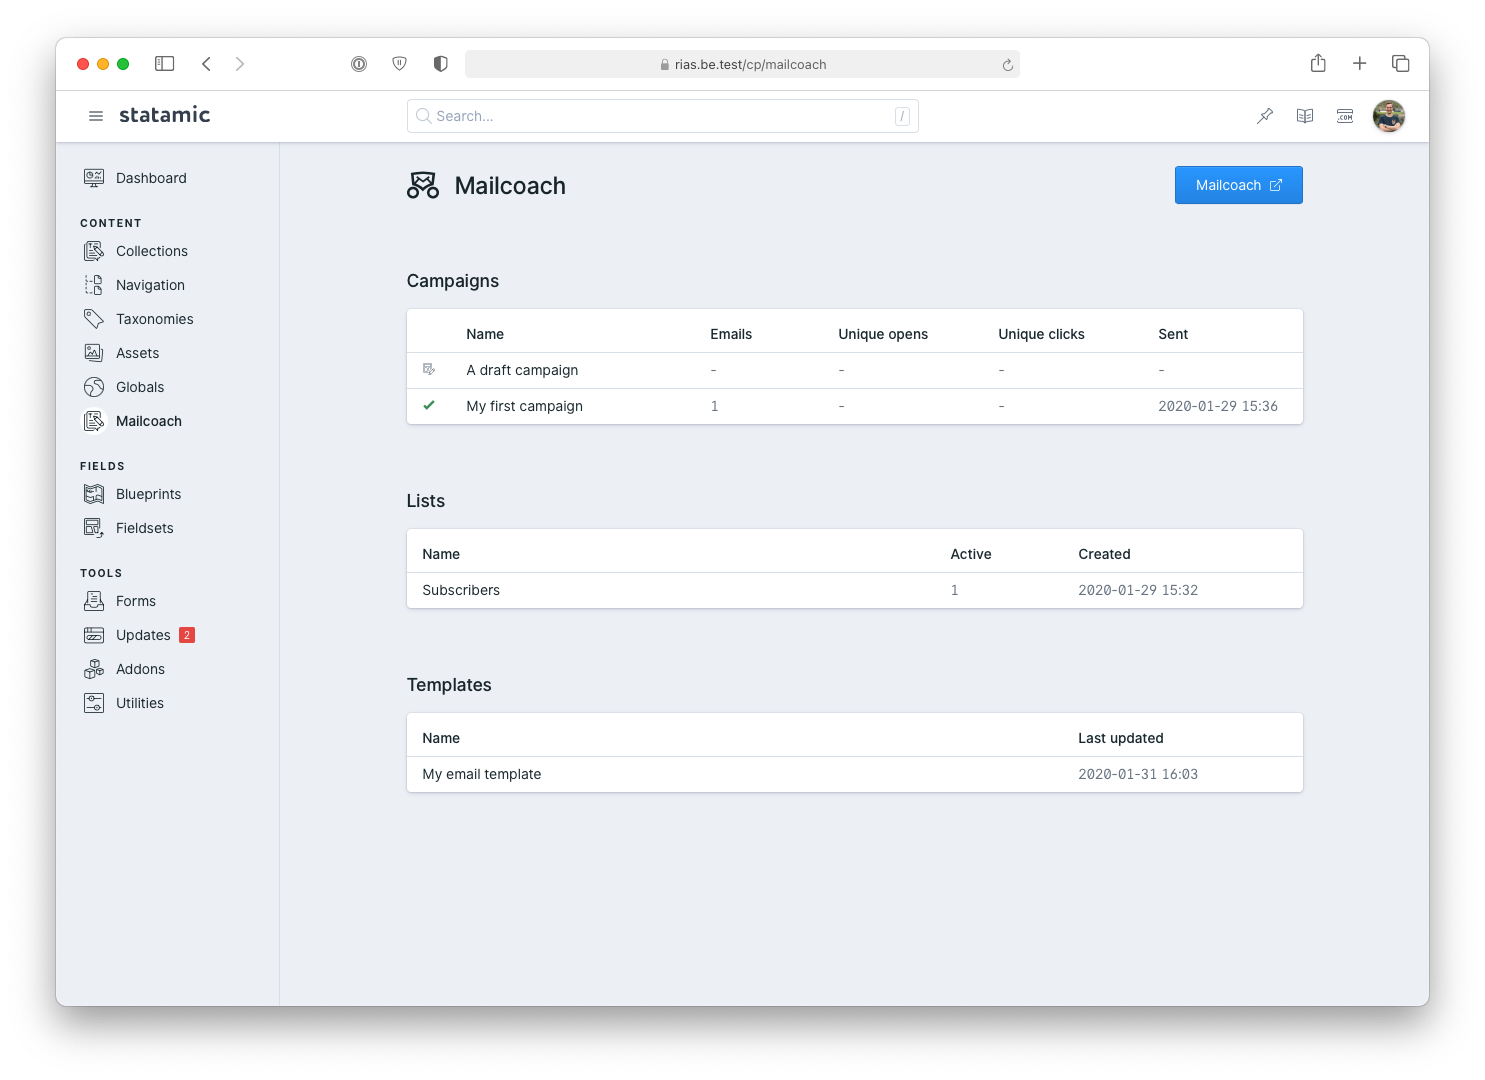Viewport: 1485px width, 1080px height.
Task: Click the Mailcoach page header icon
Action: pyautogui.click(x=423, y=185)
